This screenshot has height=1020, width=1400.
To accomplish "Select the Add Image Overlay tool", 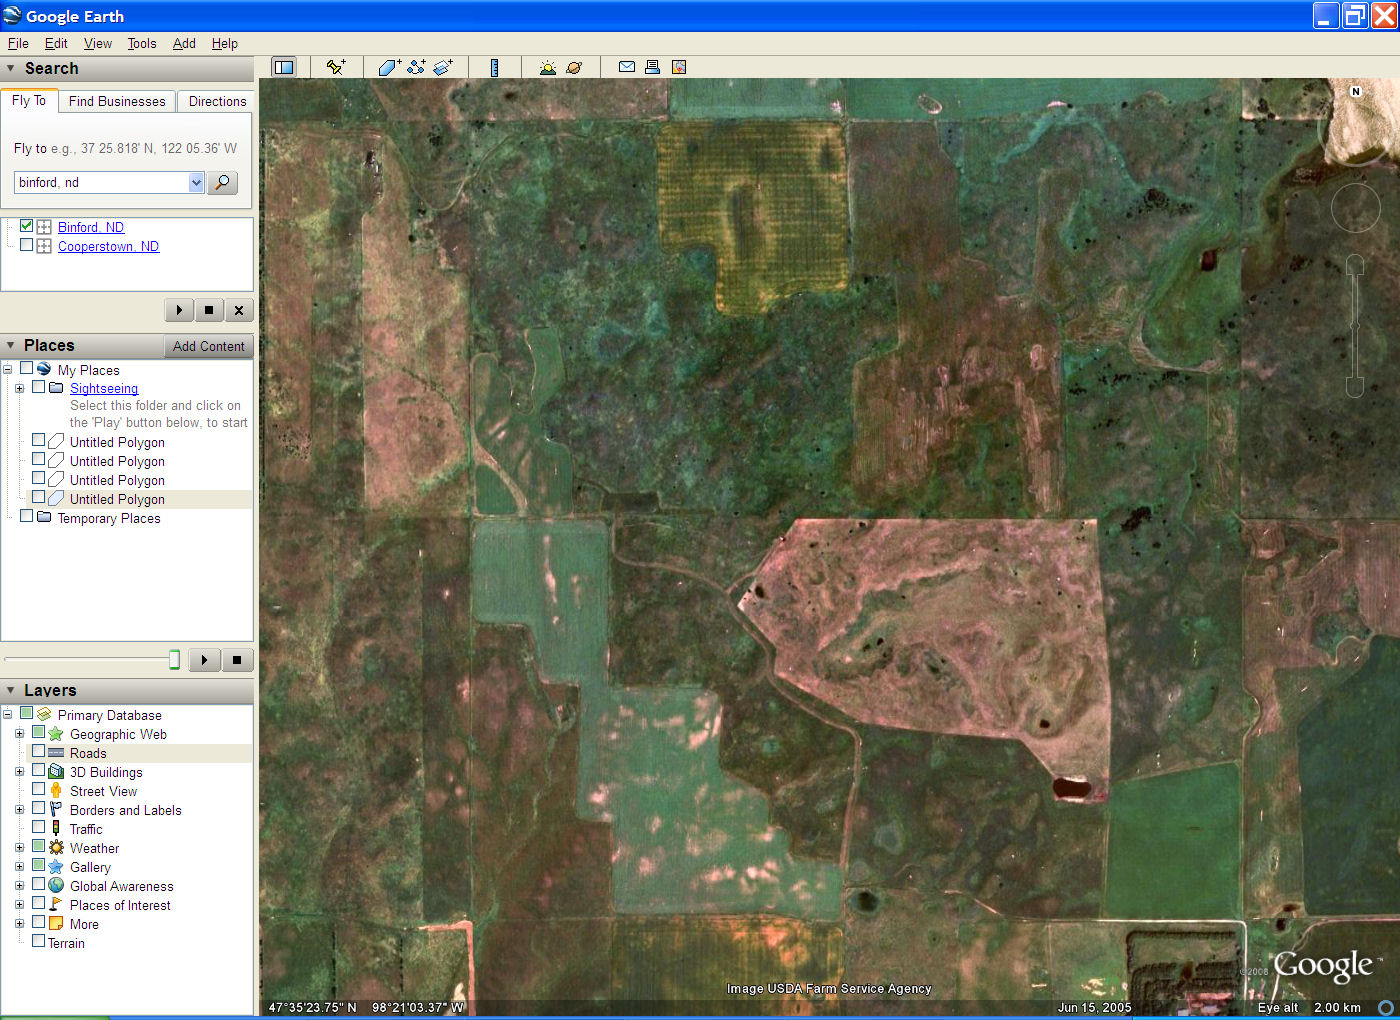I will [443, 67].
